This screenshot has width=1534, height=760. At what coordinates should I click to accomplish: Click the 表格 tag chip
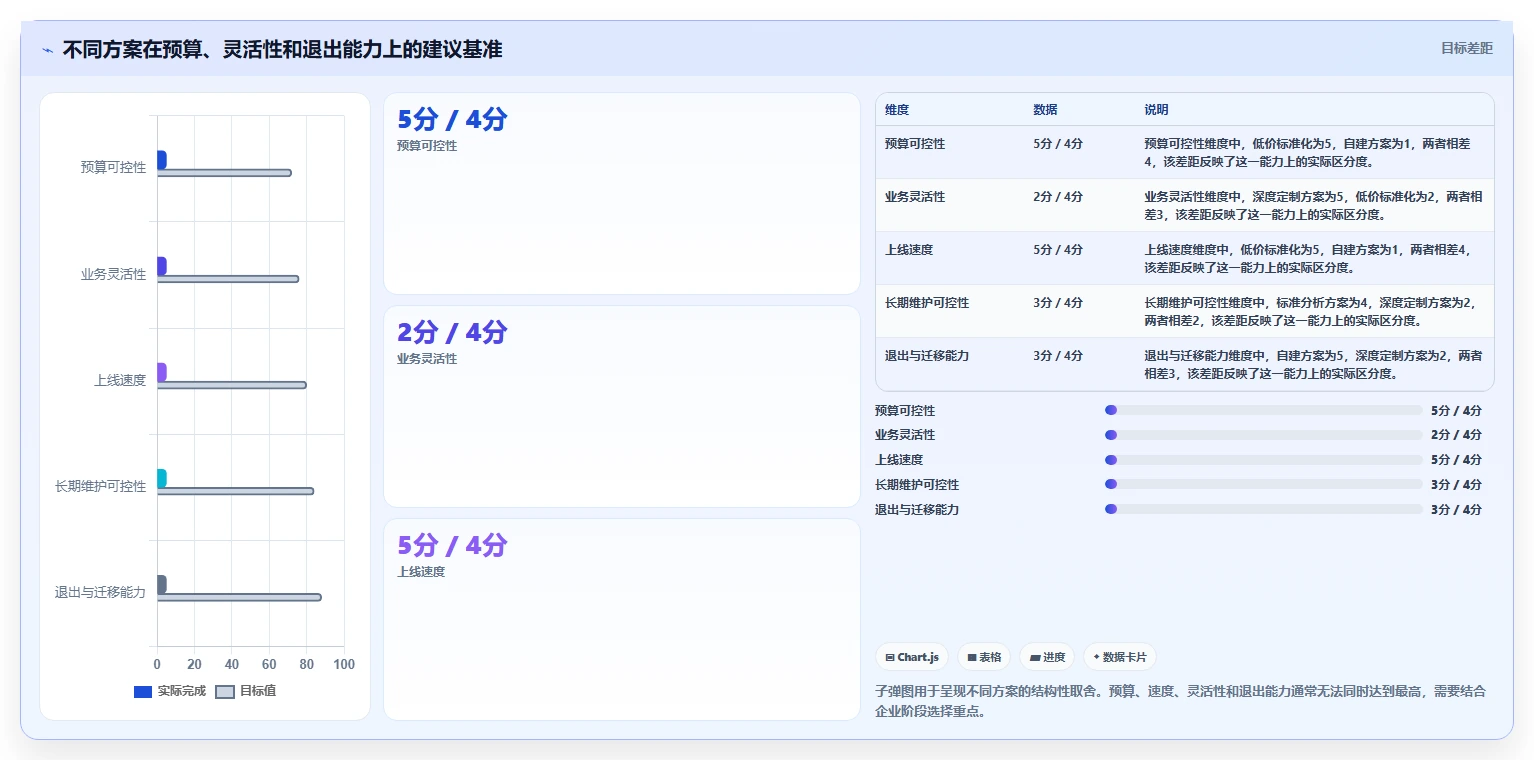coord(984,657)
